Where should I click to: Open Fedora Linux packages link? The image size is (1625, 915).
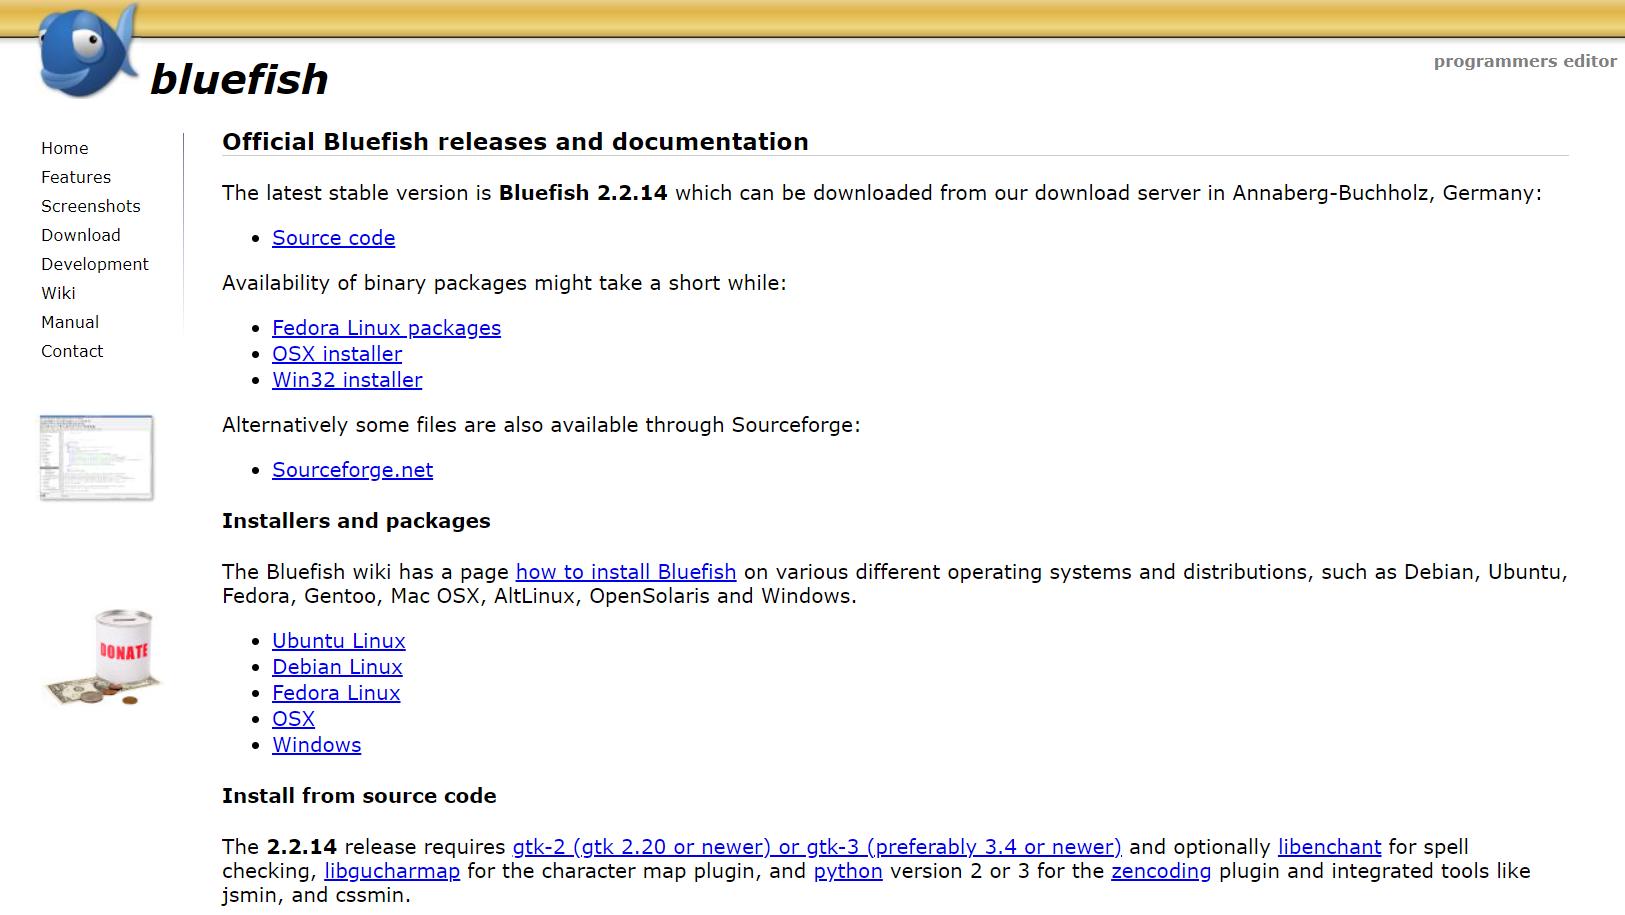387,328
